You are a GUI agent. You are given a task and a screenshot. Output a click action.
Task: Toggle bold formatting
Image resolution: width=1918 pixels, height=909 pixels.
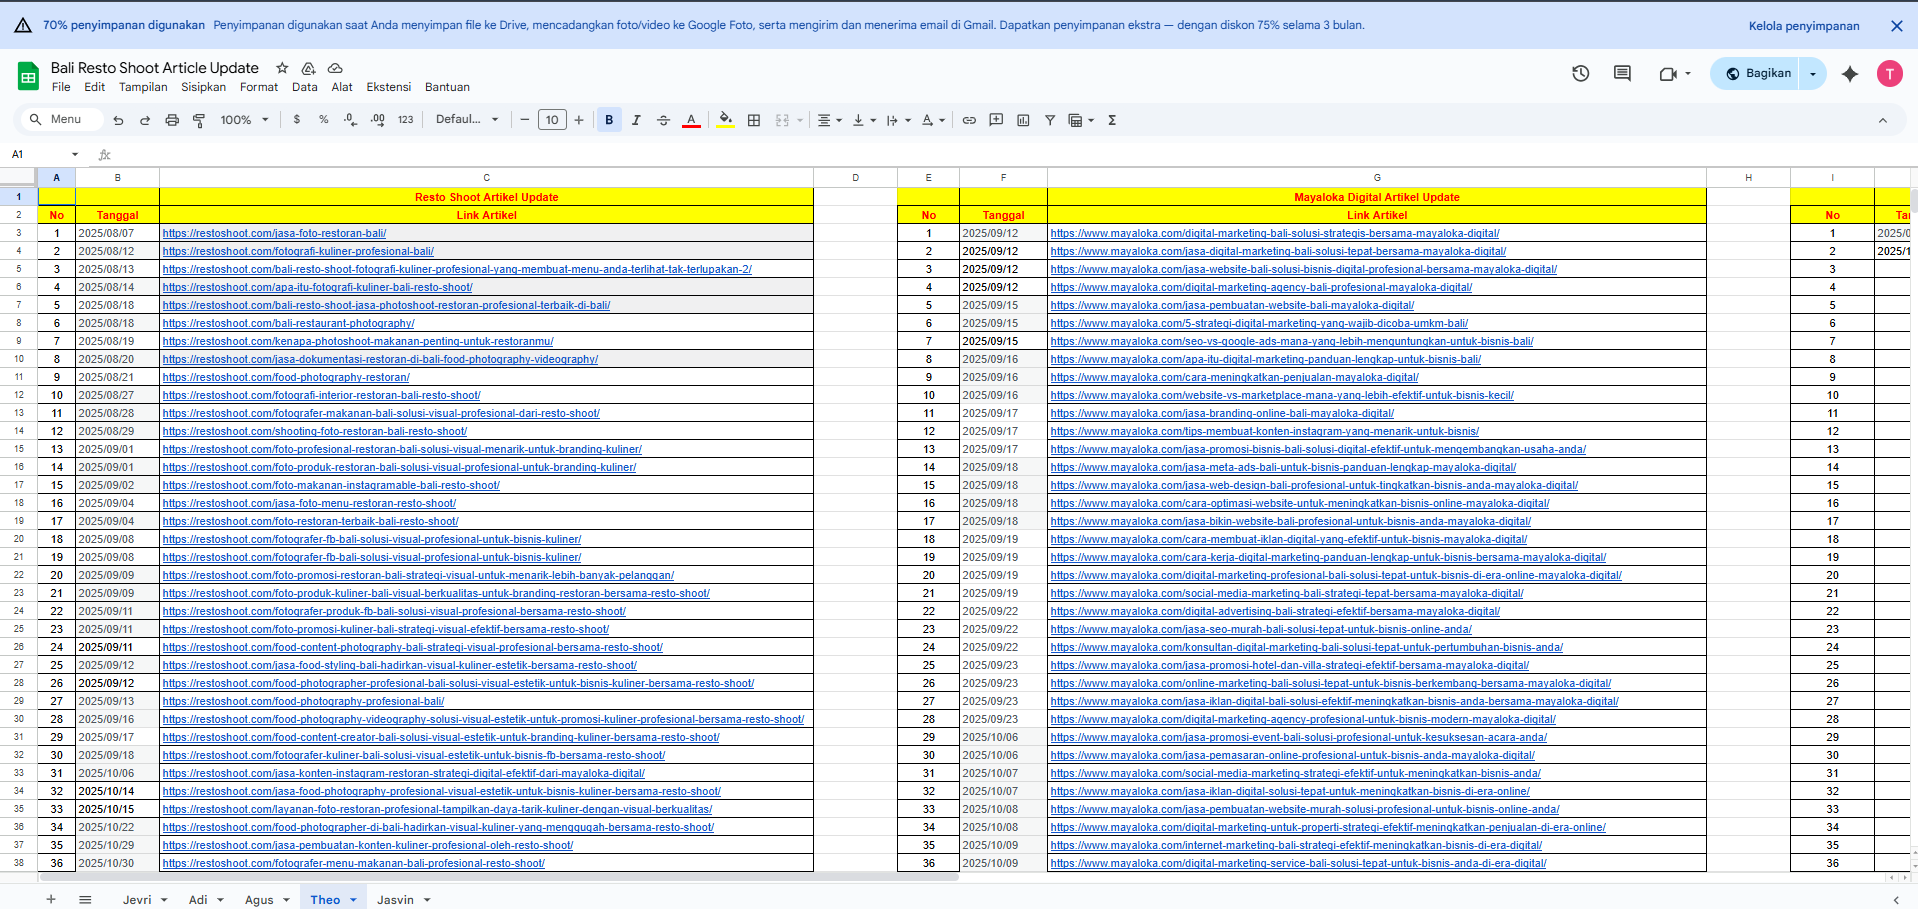pos(609,120)
